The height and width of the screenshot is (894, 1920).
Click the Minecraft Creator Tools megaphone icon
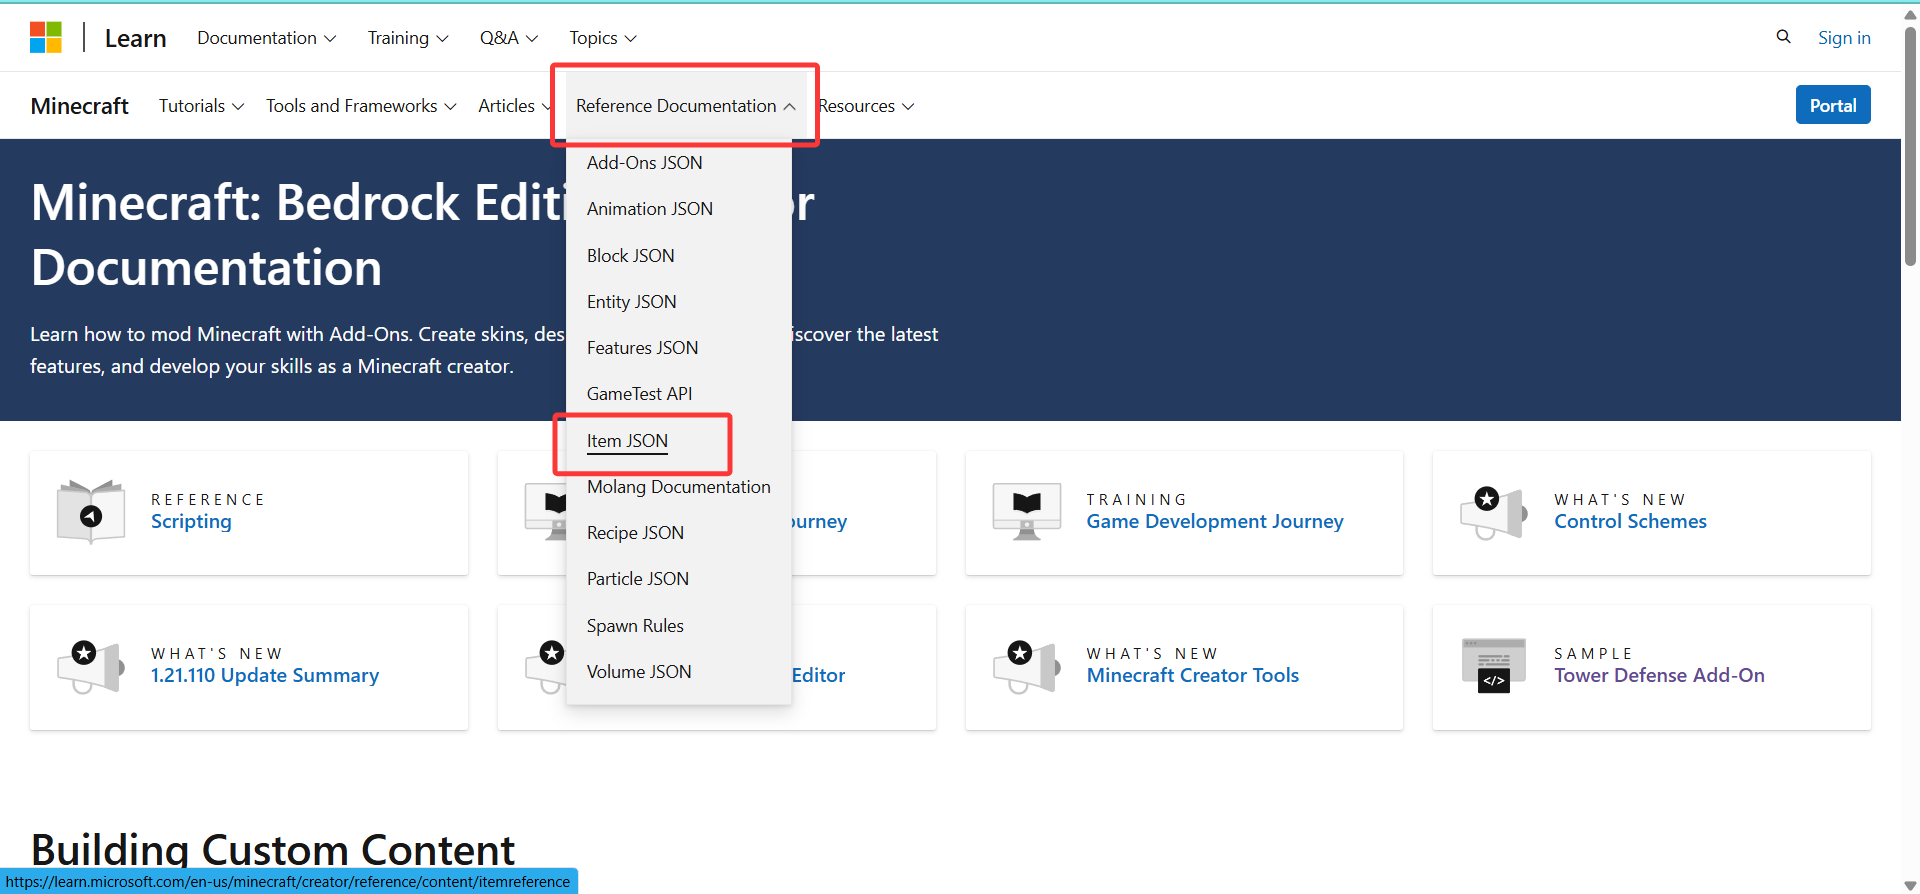pyautogui.click(x=1026, y=666)
